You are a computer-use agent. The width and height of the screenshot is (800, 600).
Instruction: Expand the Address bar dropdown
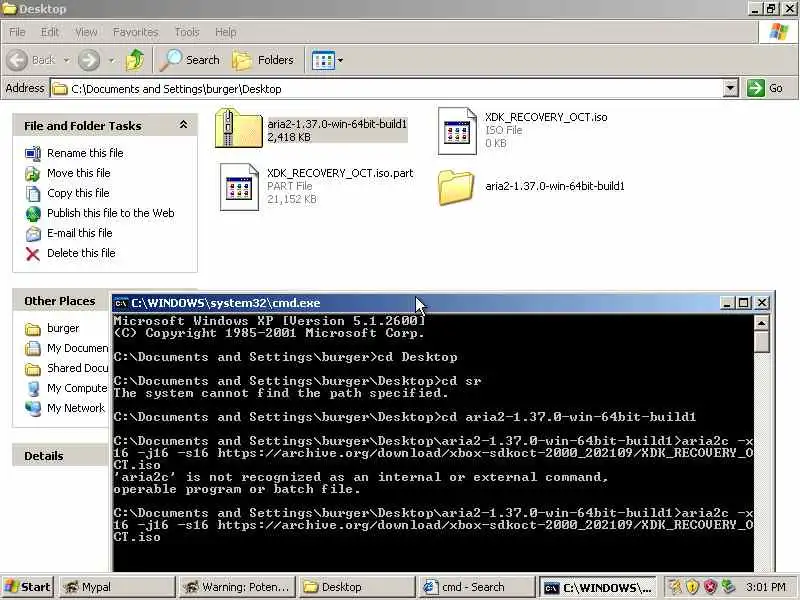[731, 88]
